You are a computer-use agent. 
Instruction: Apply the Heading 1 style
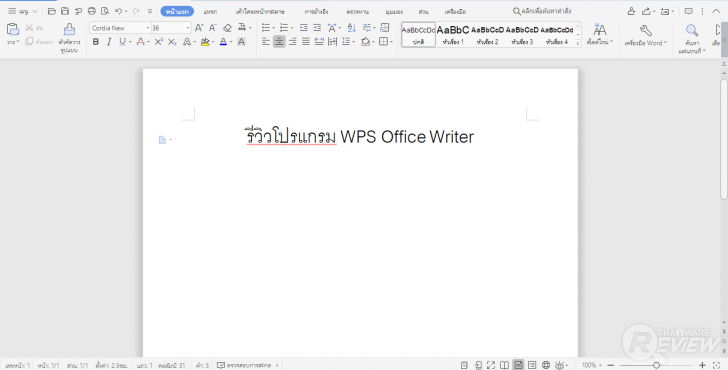click(x=453, y=34)
